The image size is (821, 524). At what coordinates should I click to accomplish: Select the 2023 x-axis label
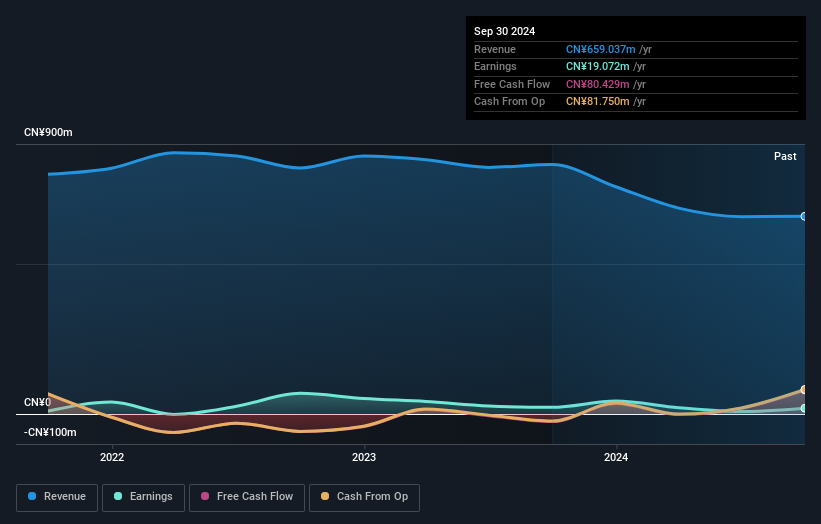pyautogui.click(x=364, y=457)
